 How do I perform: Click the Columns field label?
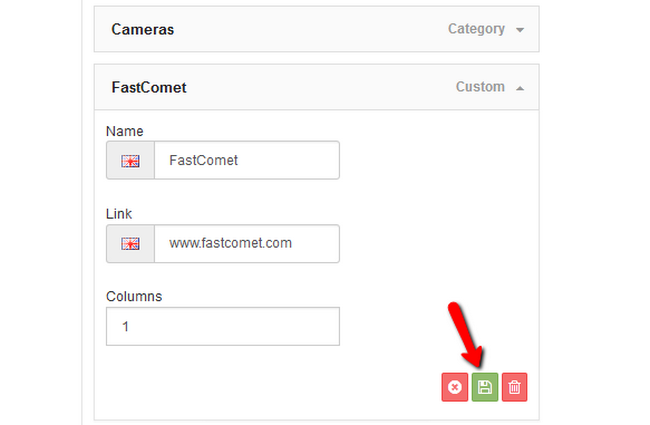click(x=134, y=296)
